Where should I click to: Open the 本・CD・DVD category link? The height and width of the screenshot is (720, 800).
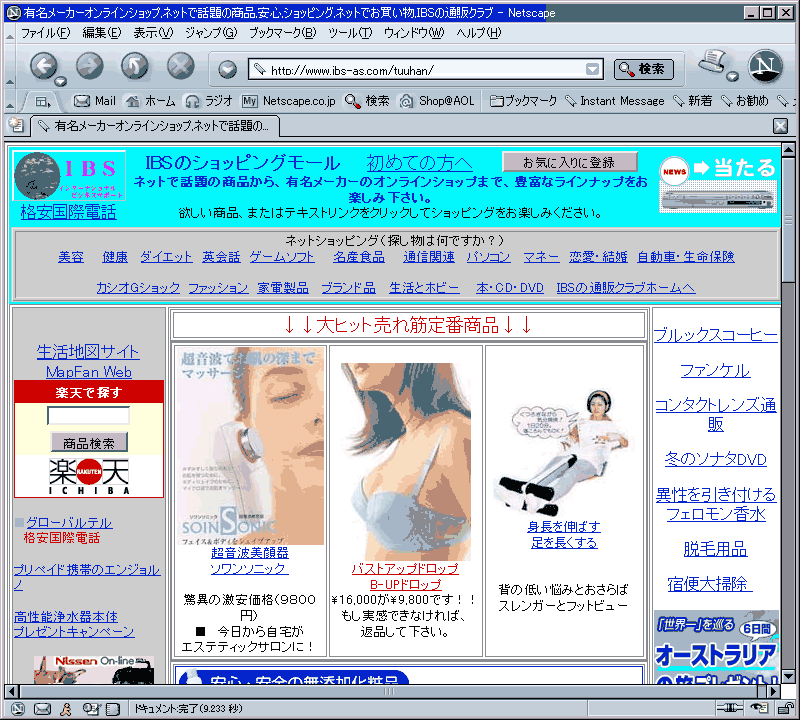point(510,288)
